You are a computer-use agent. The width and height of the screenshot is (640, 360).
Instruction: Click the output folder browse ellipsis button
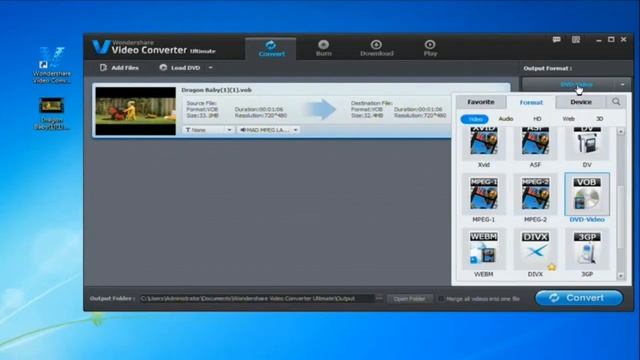(x=379, y=298)
